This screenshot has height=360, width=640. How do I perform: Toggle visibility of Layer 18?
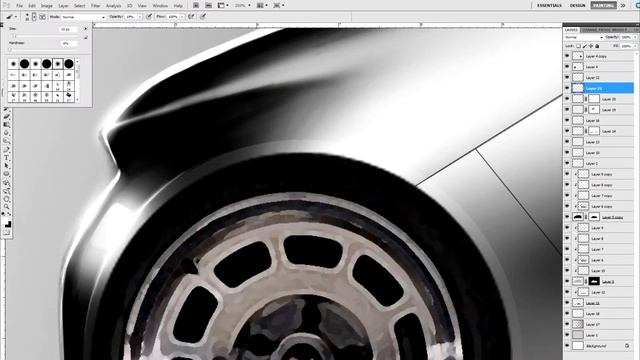coord(567,313)
